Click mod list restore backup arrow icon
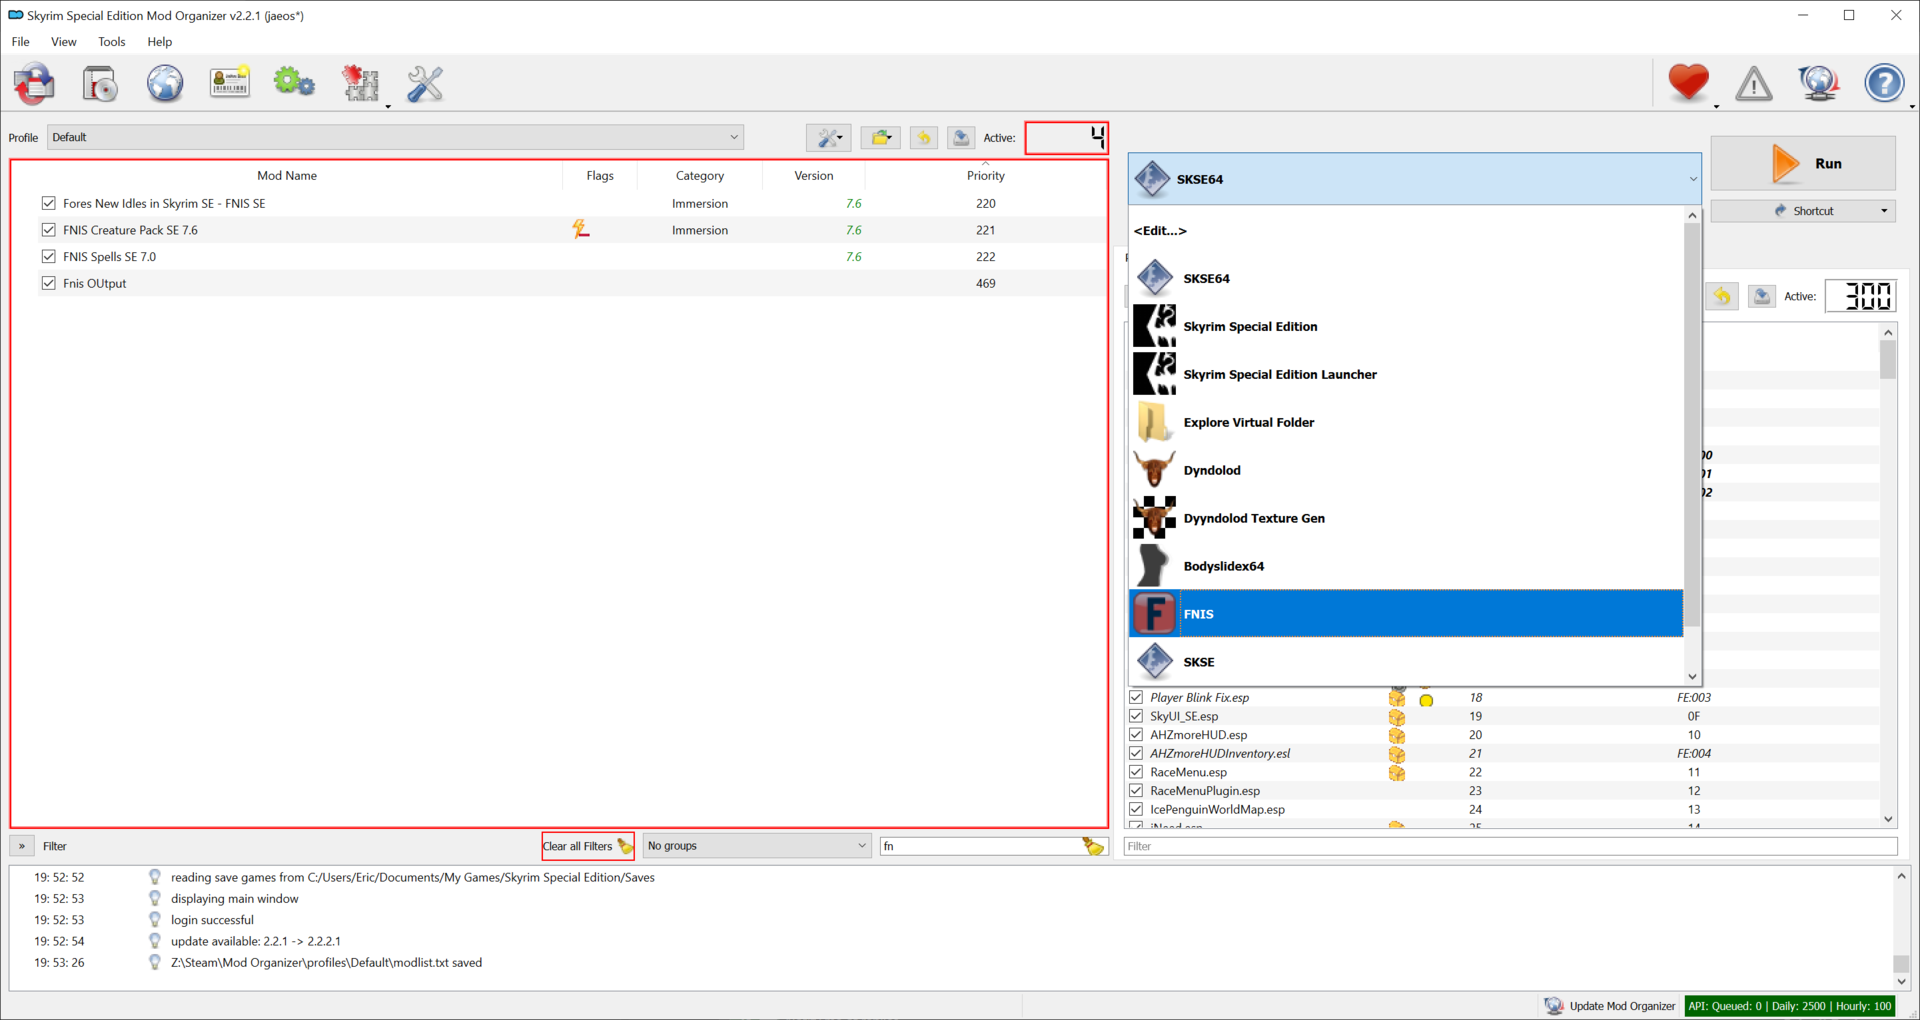The image size is (1920, 1020). (x=924, y=138)
